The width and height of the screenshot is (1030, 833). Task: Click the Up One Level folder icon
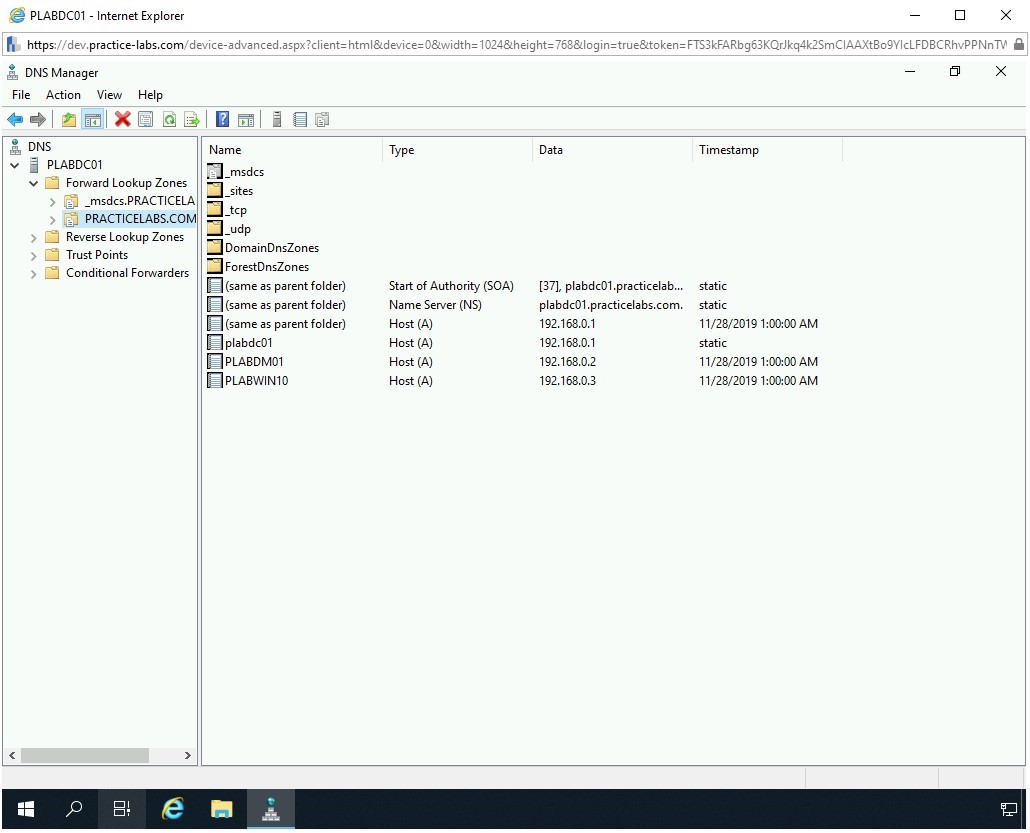[68, 120]
